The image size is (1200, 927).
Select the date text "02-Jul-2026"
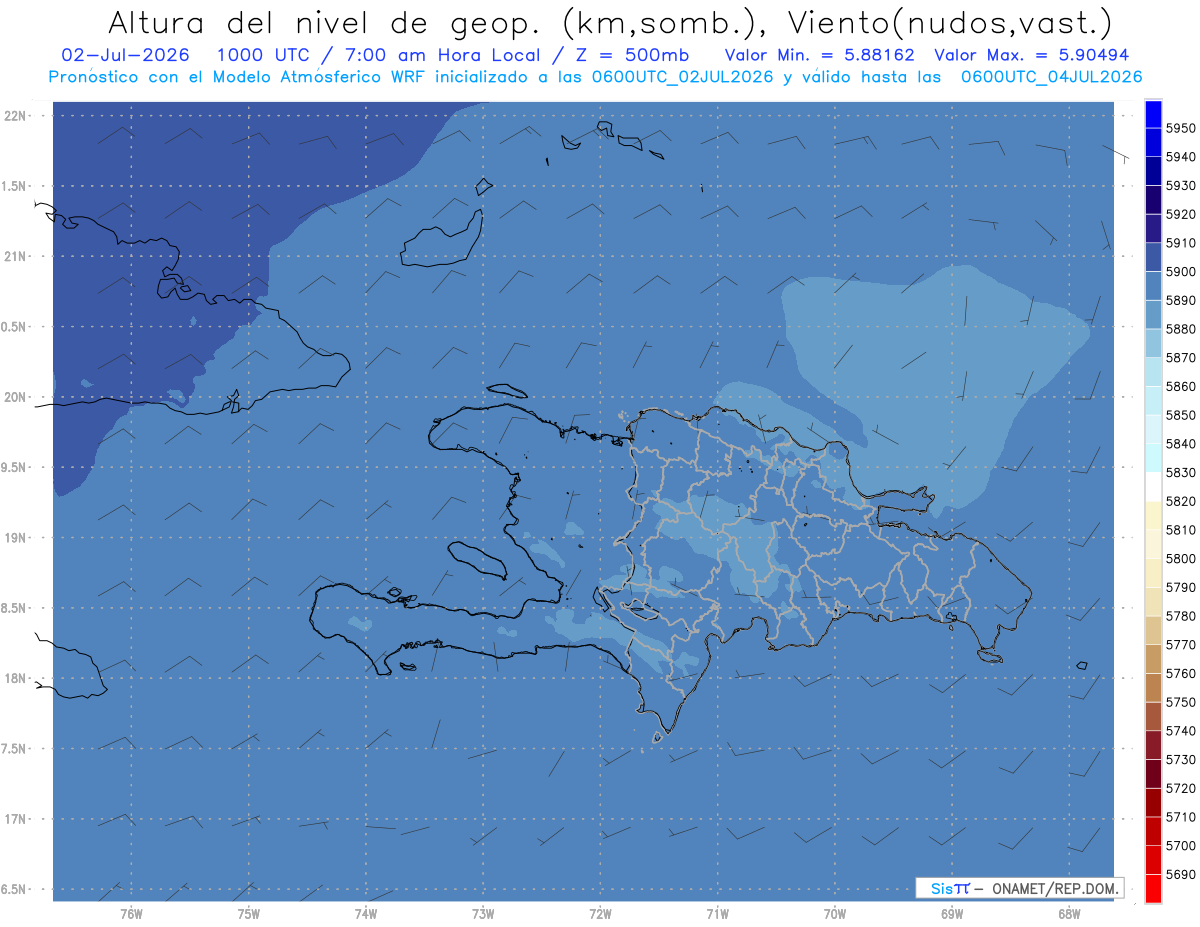(125, 55)
